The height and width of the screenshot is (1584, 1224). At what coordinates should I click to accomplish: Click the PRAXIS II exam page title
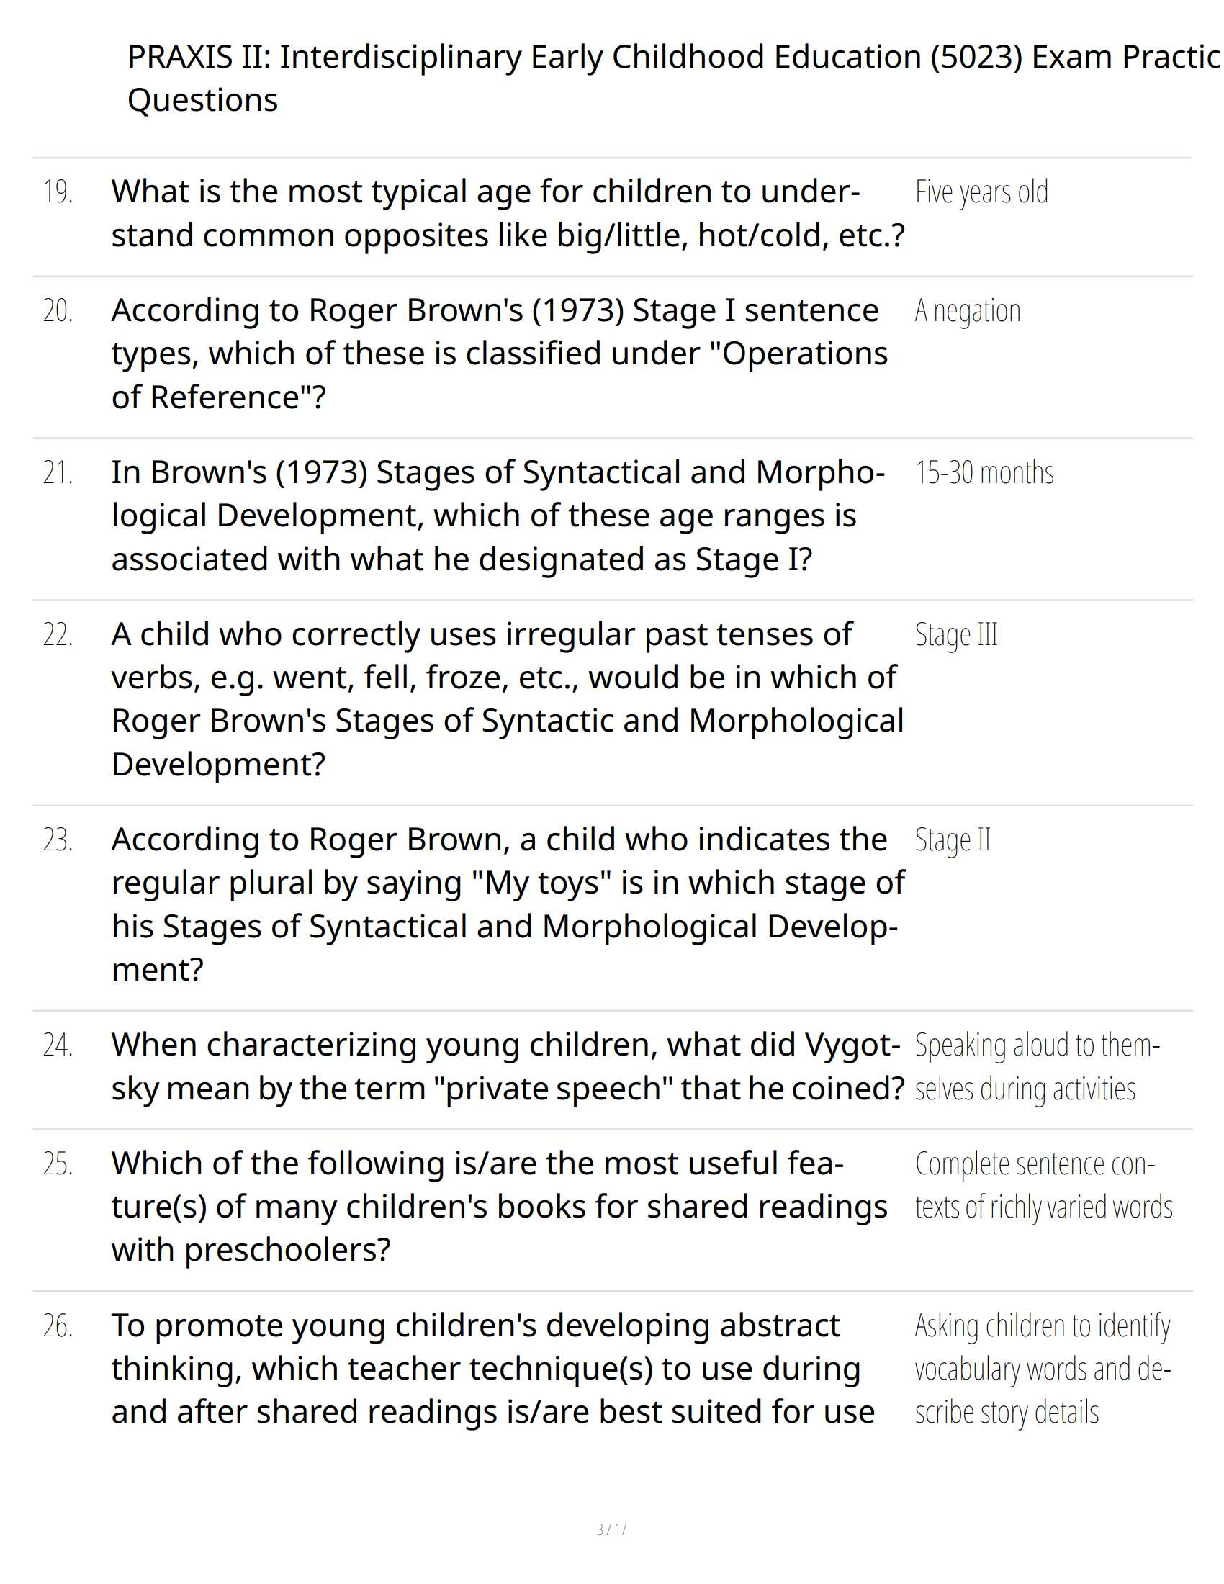pyautogui.click(x=674, y=78)
